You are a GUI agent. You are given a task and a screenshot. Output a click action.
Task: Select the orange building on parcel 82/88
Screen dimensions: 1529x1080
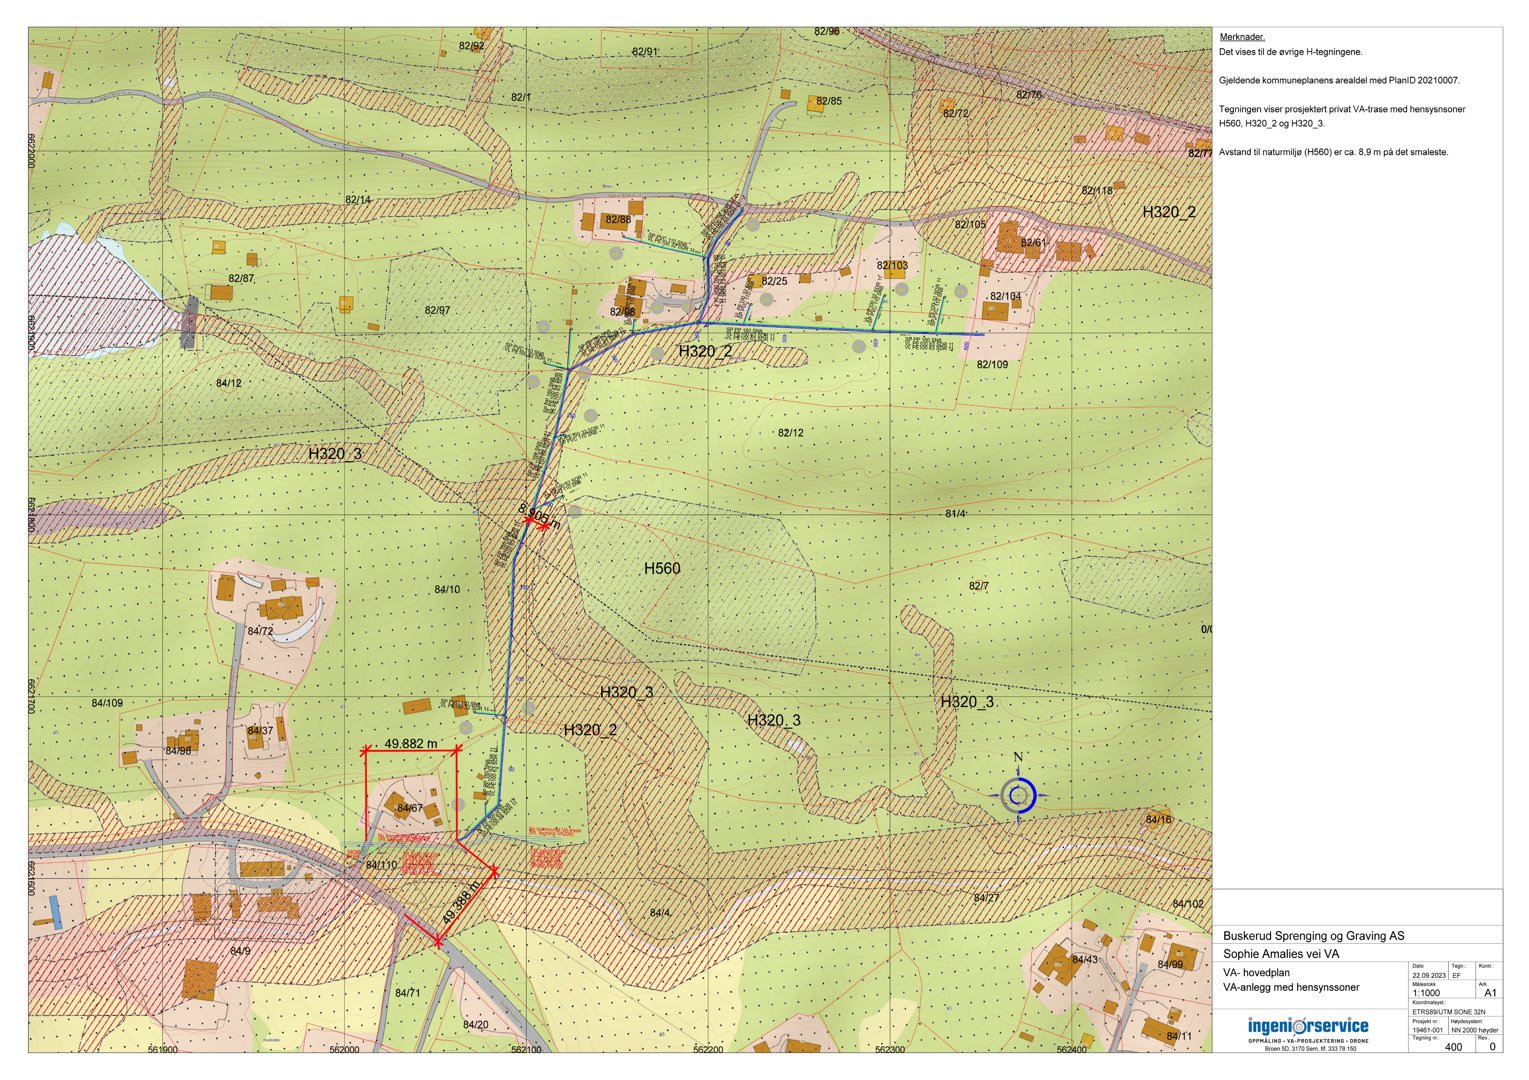tap(614, 222)
